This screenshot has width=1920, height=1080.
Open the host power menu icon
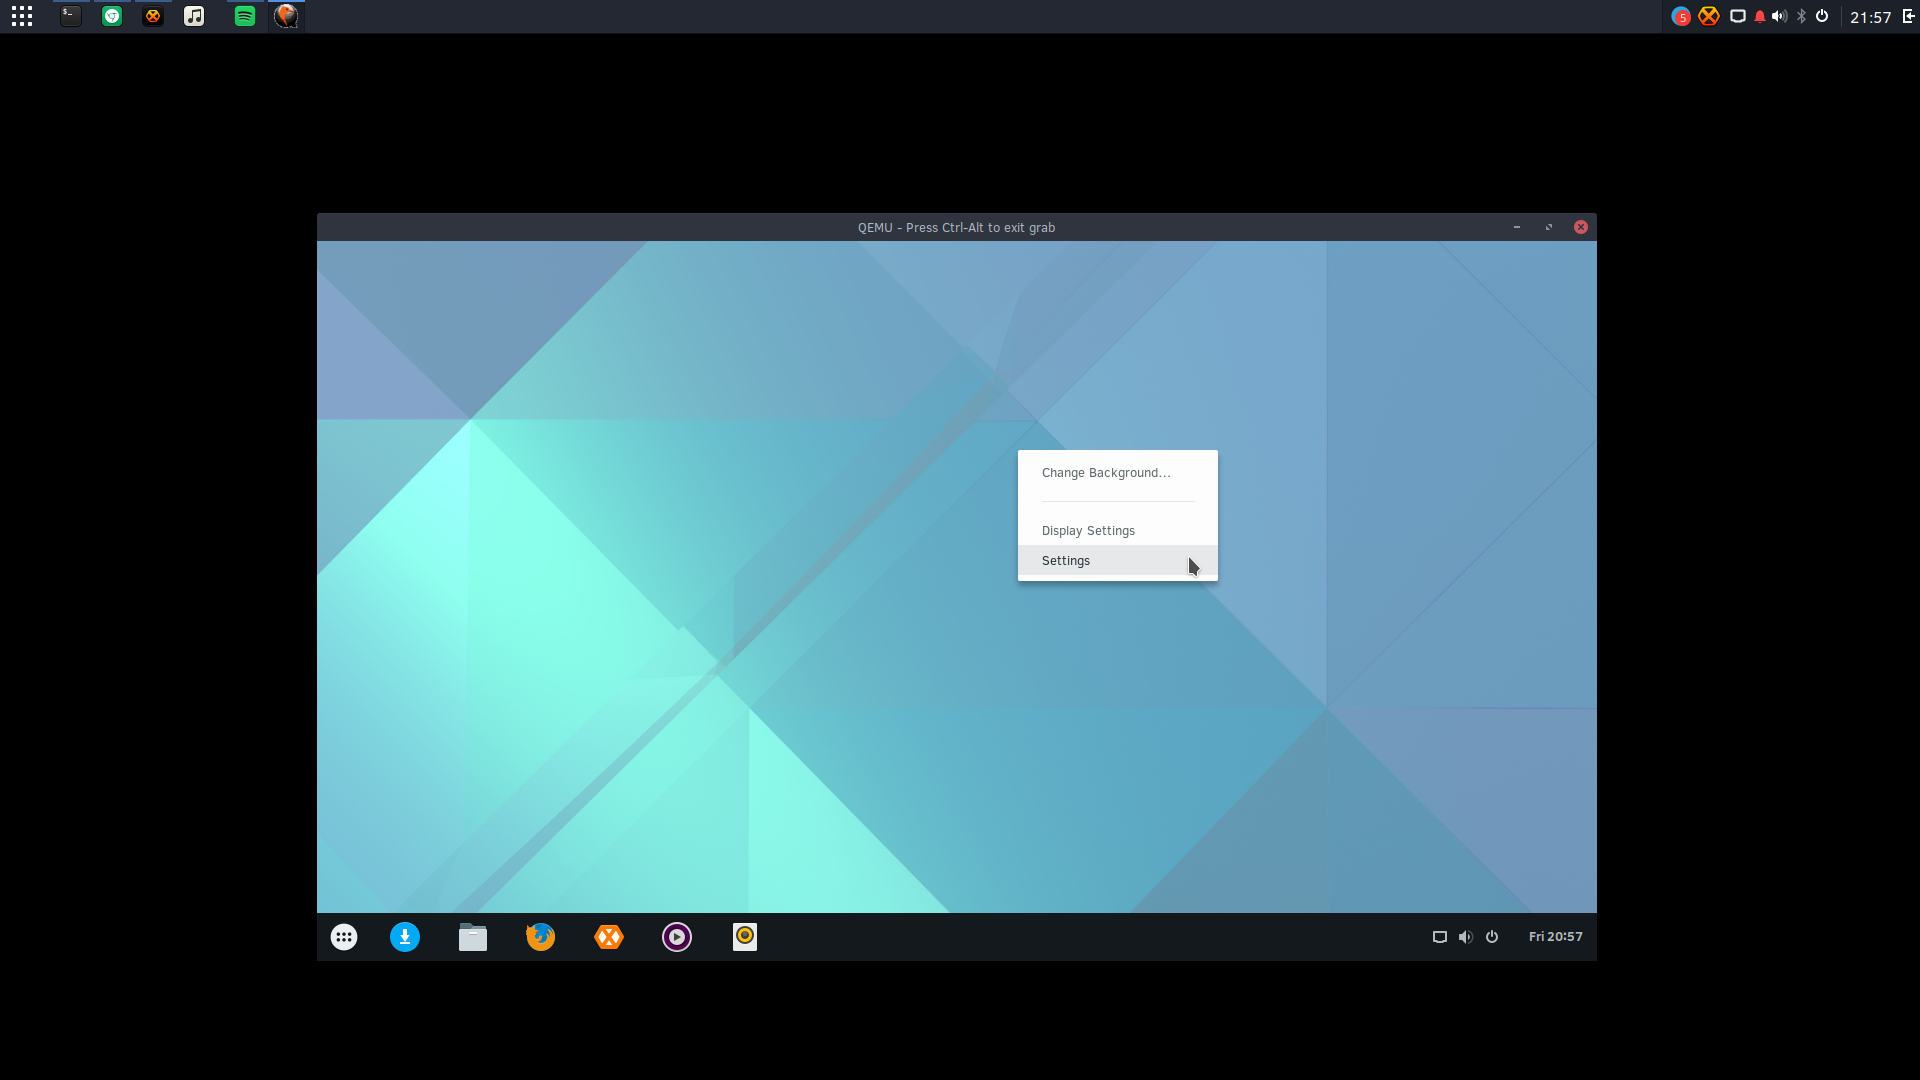pos(1822,16)
